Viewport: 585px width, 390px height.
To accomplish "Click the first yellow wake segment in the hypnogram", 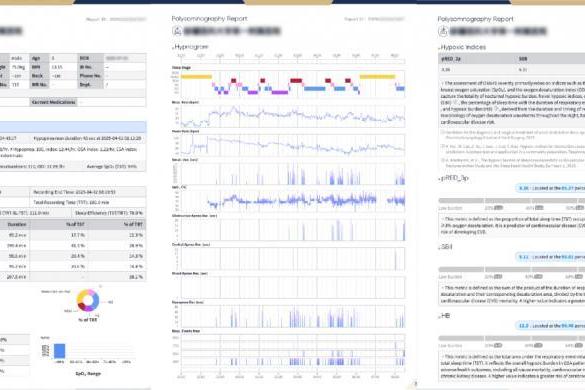I will [x=197, y=77].
